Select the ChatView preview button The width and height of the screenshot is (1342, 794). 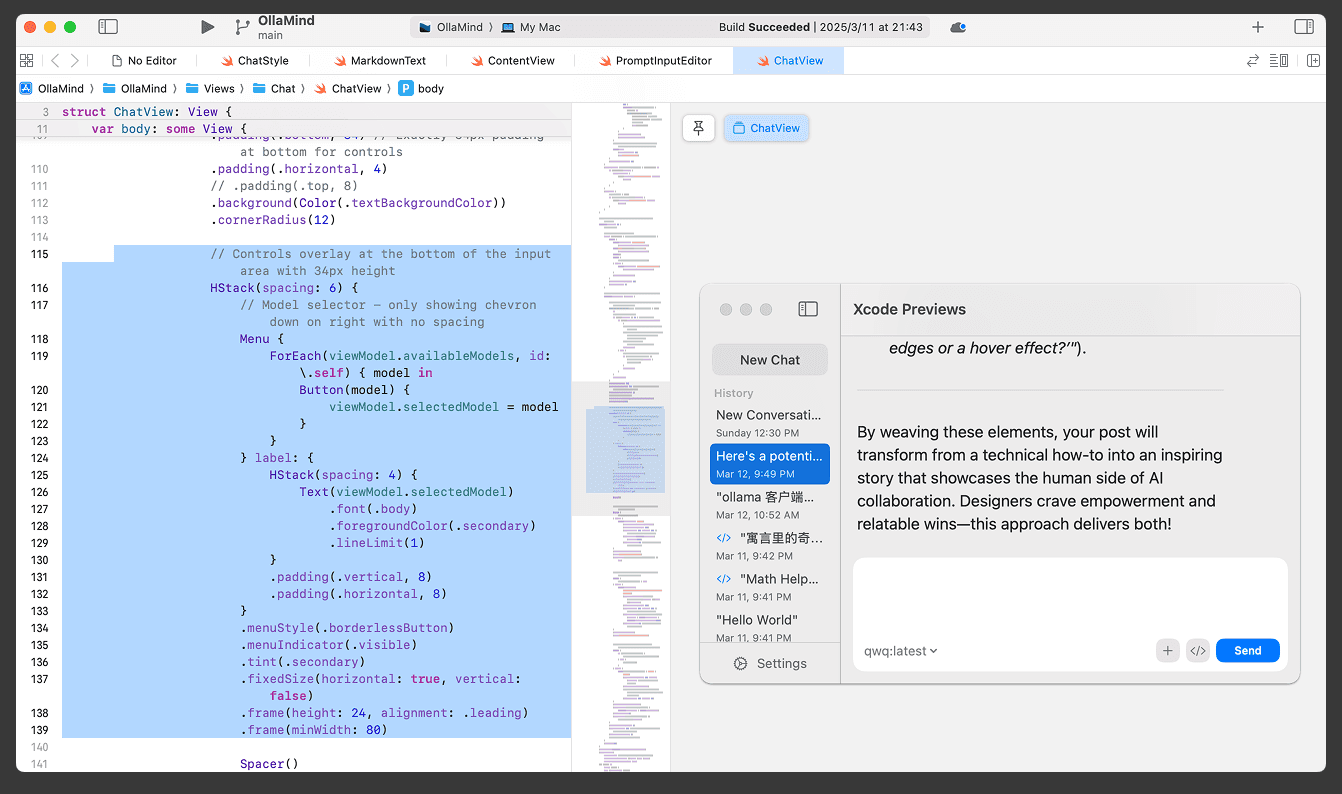[x=766, y=128]
